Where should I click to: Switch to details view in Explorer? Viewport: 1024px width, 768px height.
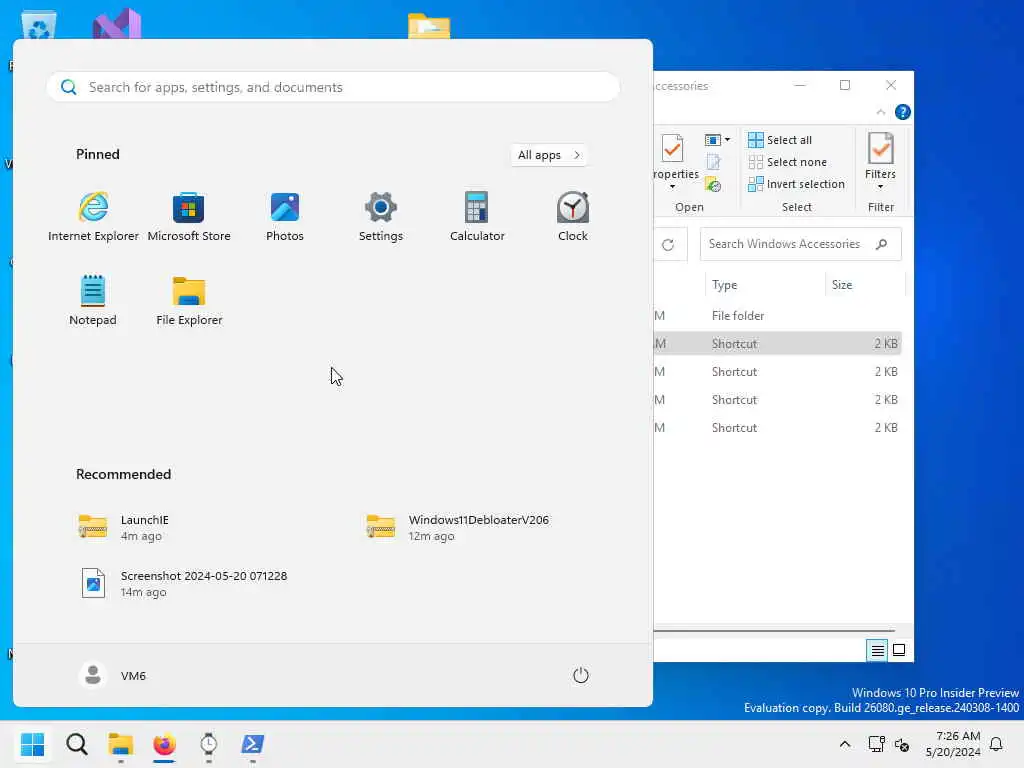click(x=877, y=650)
